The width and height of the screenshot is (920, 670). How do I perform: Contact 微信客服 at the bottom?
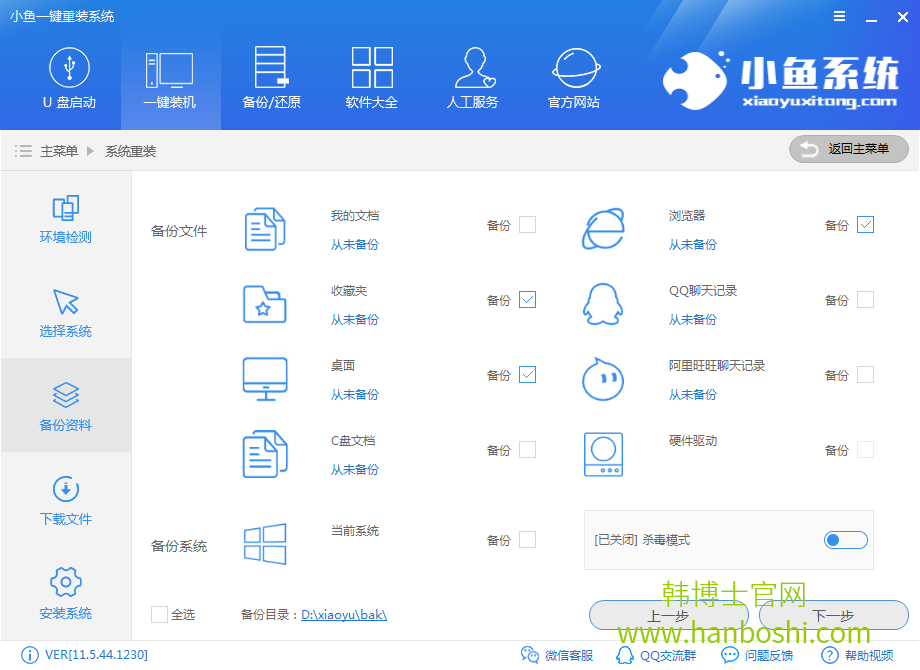[557, 655]
